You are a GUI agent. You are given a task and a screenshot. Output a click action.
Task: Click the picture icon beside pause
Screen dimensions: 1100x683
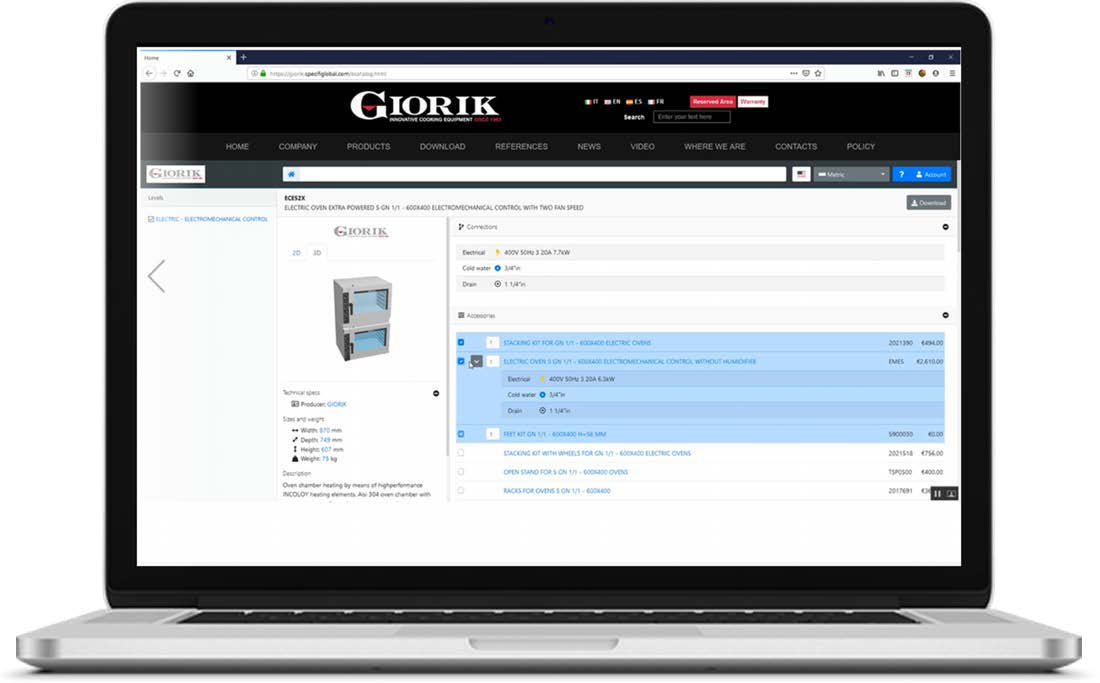pyautogui.click(x=951, y=494)
